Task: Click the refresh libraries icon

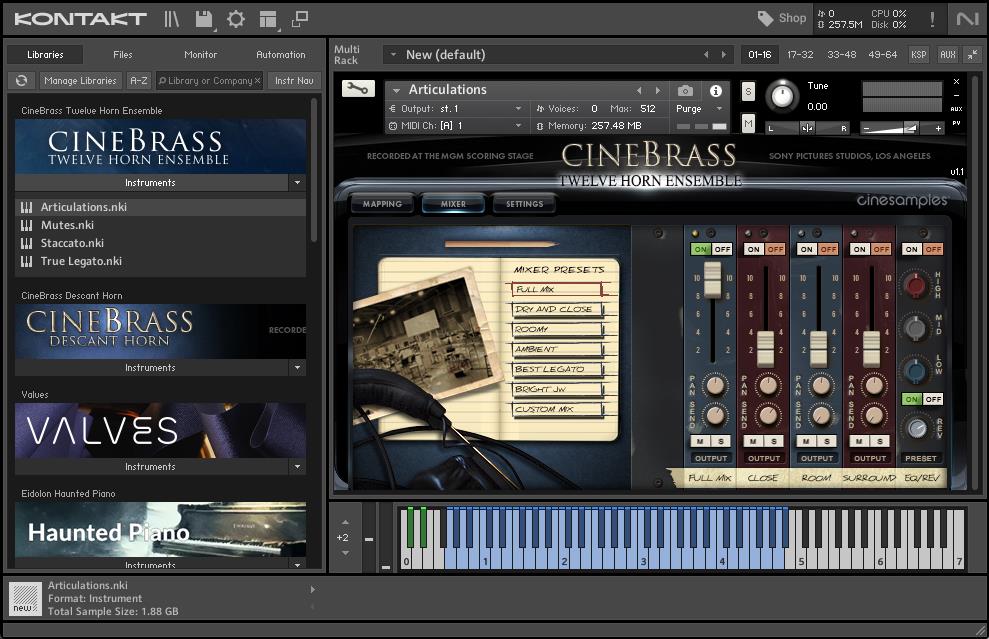Action: pos(20,81)
